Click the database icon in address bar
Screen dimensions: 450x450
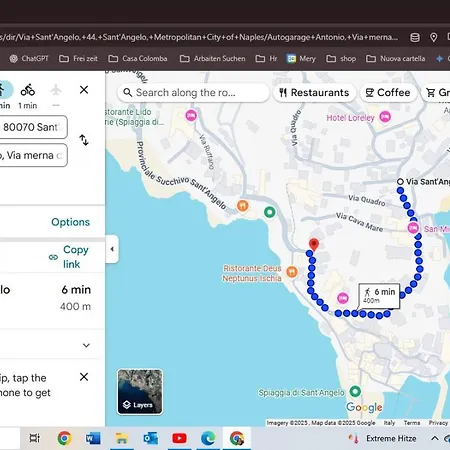(415, 37)
